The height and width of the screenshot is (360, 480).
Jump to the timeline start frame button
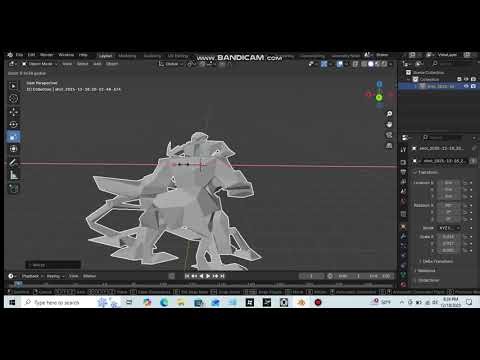pos(187,276)
